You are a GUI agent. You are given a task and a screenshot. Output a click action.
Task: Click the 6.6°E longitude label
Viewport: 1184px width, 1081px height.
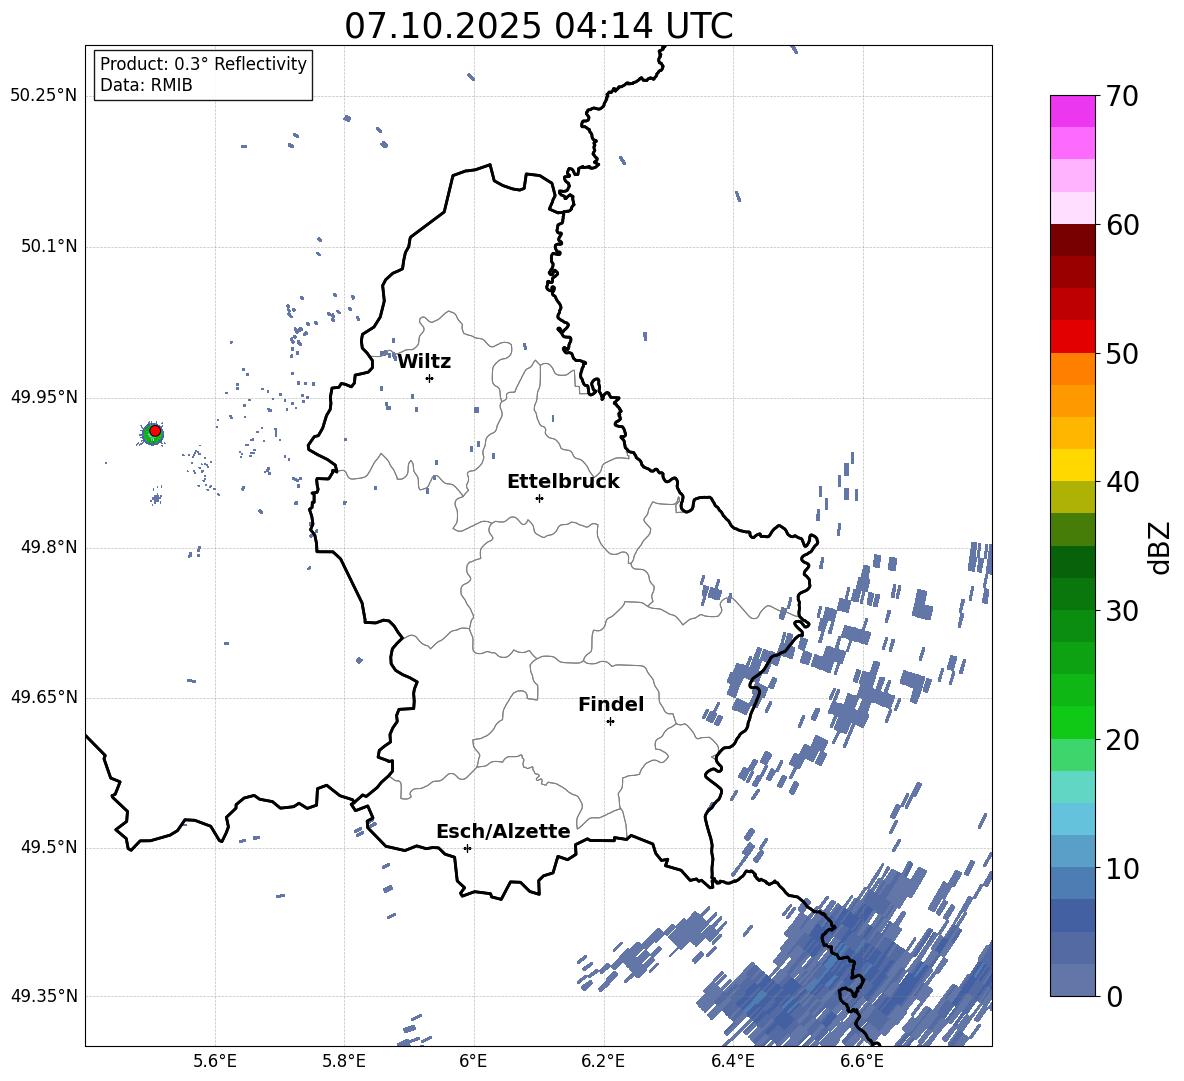862,1062
